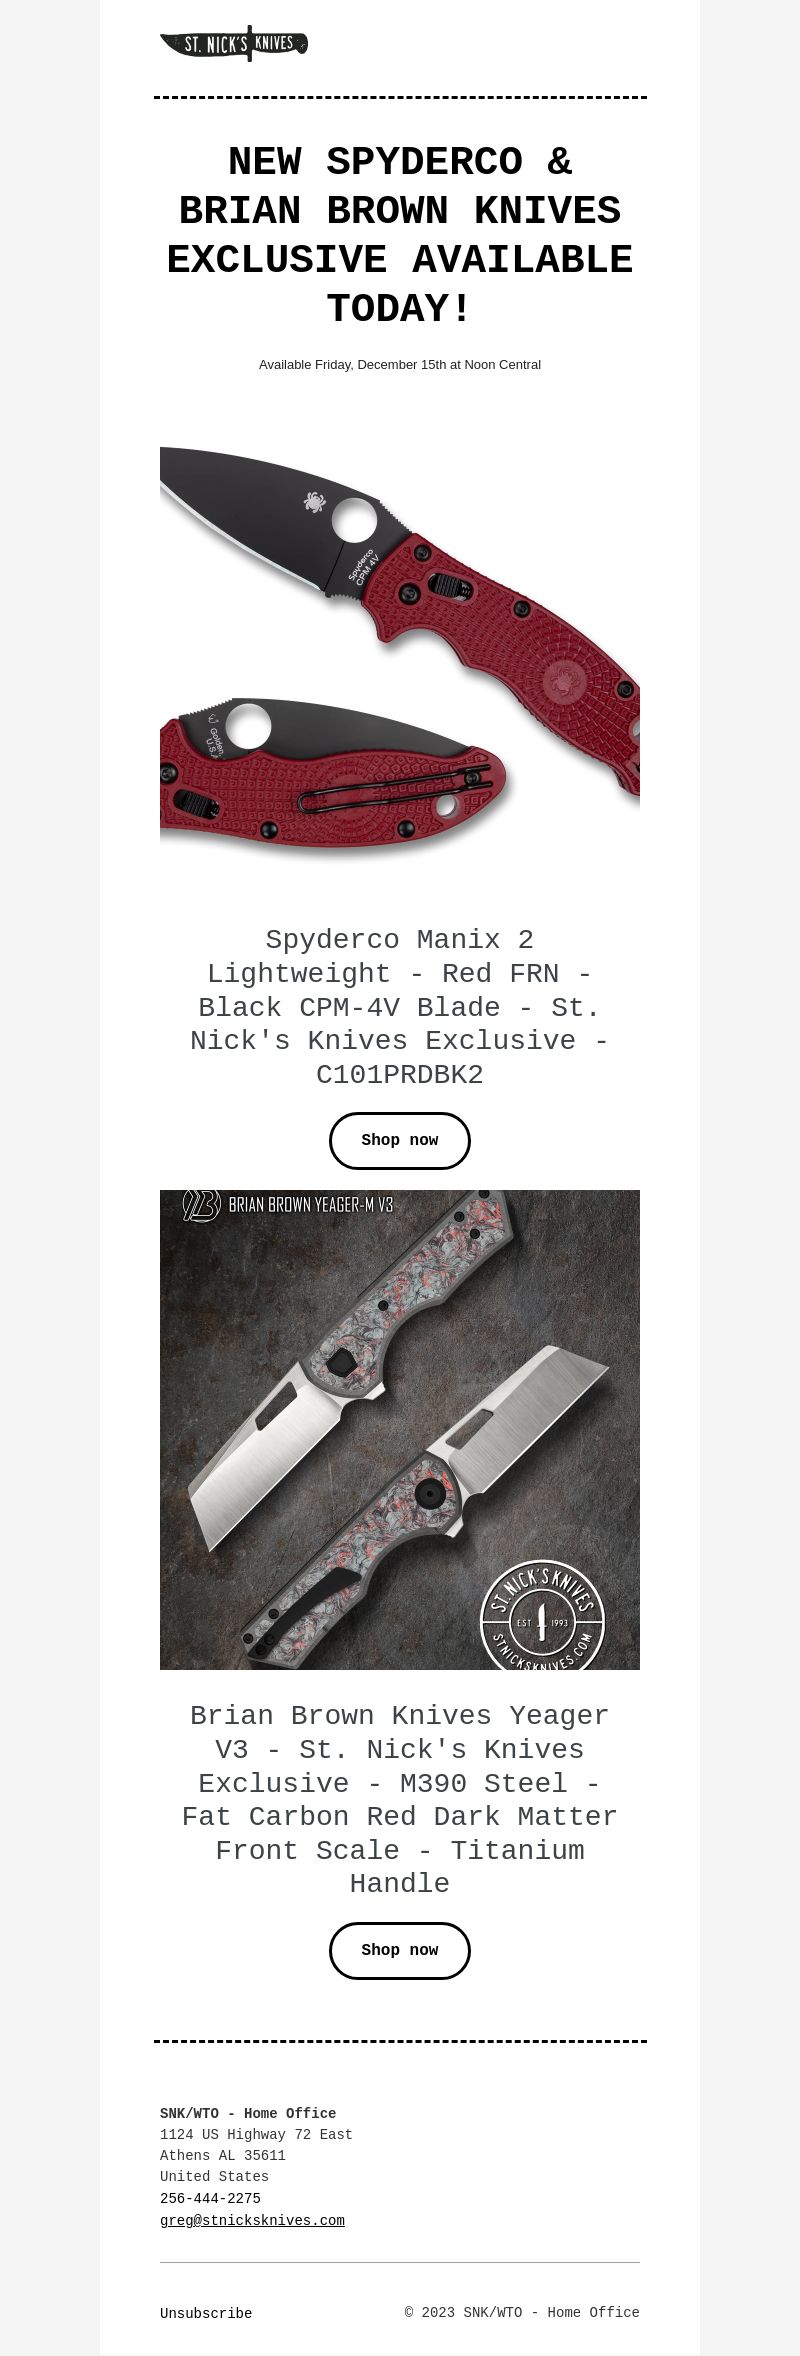The image size is (800, 2356).
Task: Click the phone number 256-444-2275
Action: tap(210, 2199)
